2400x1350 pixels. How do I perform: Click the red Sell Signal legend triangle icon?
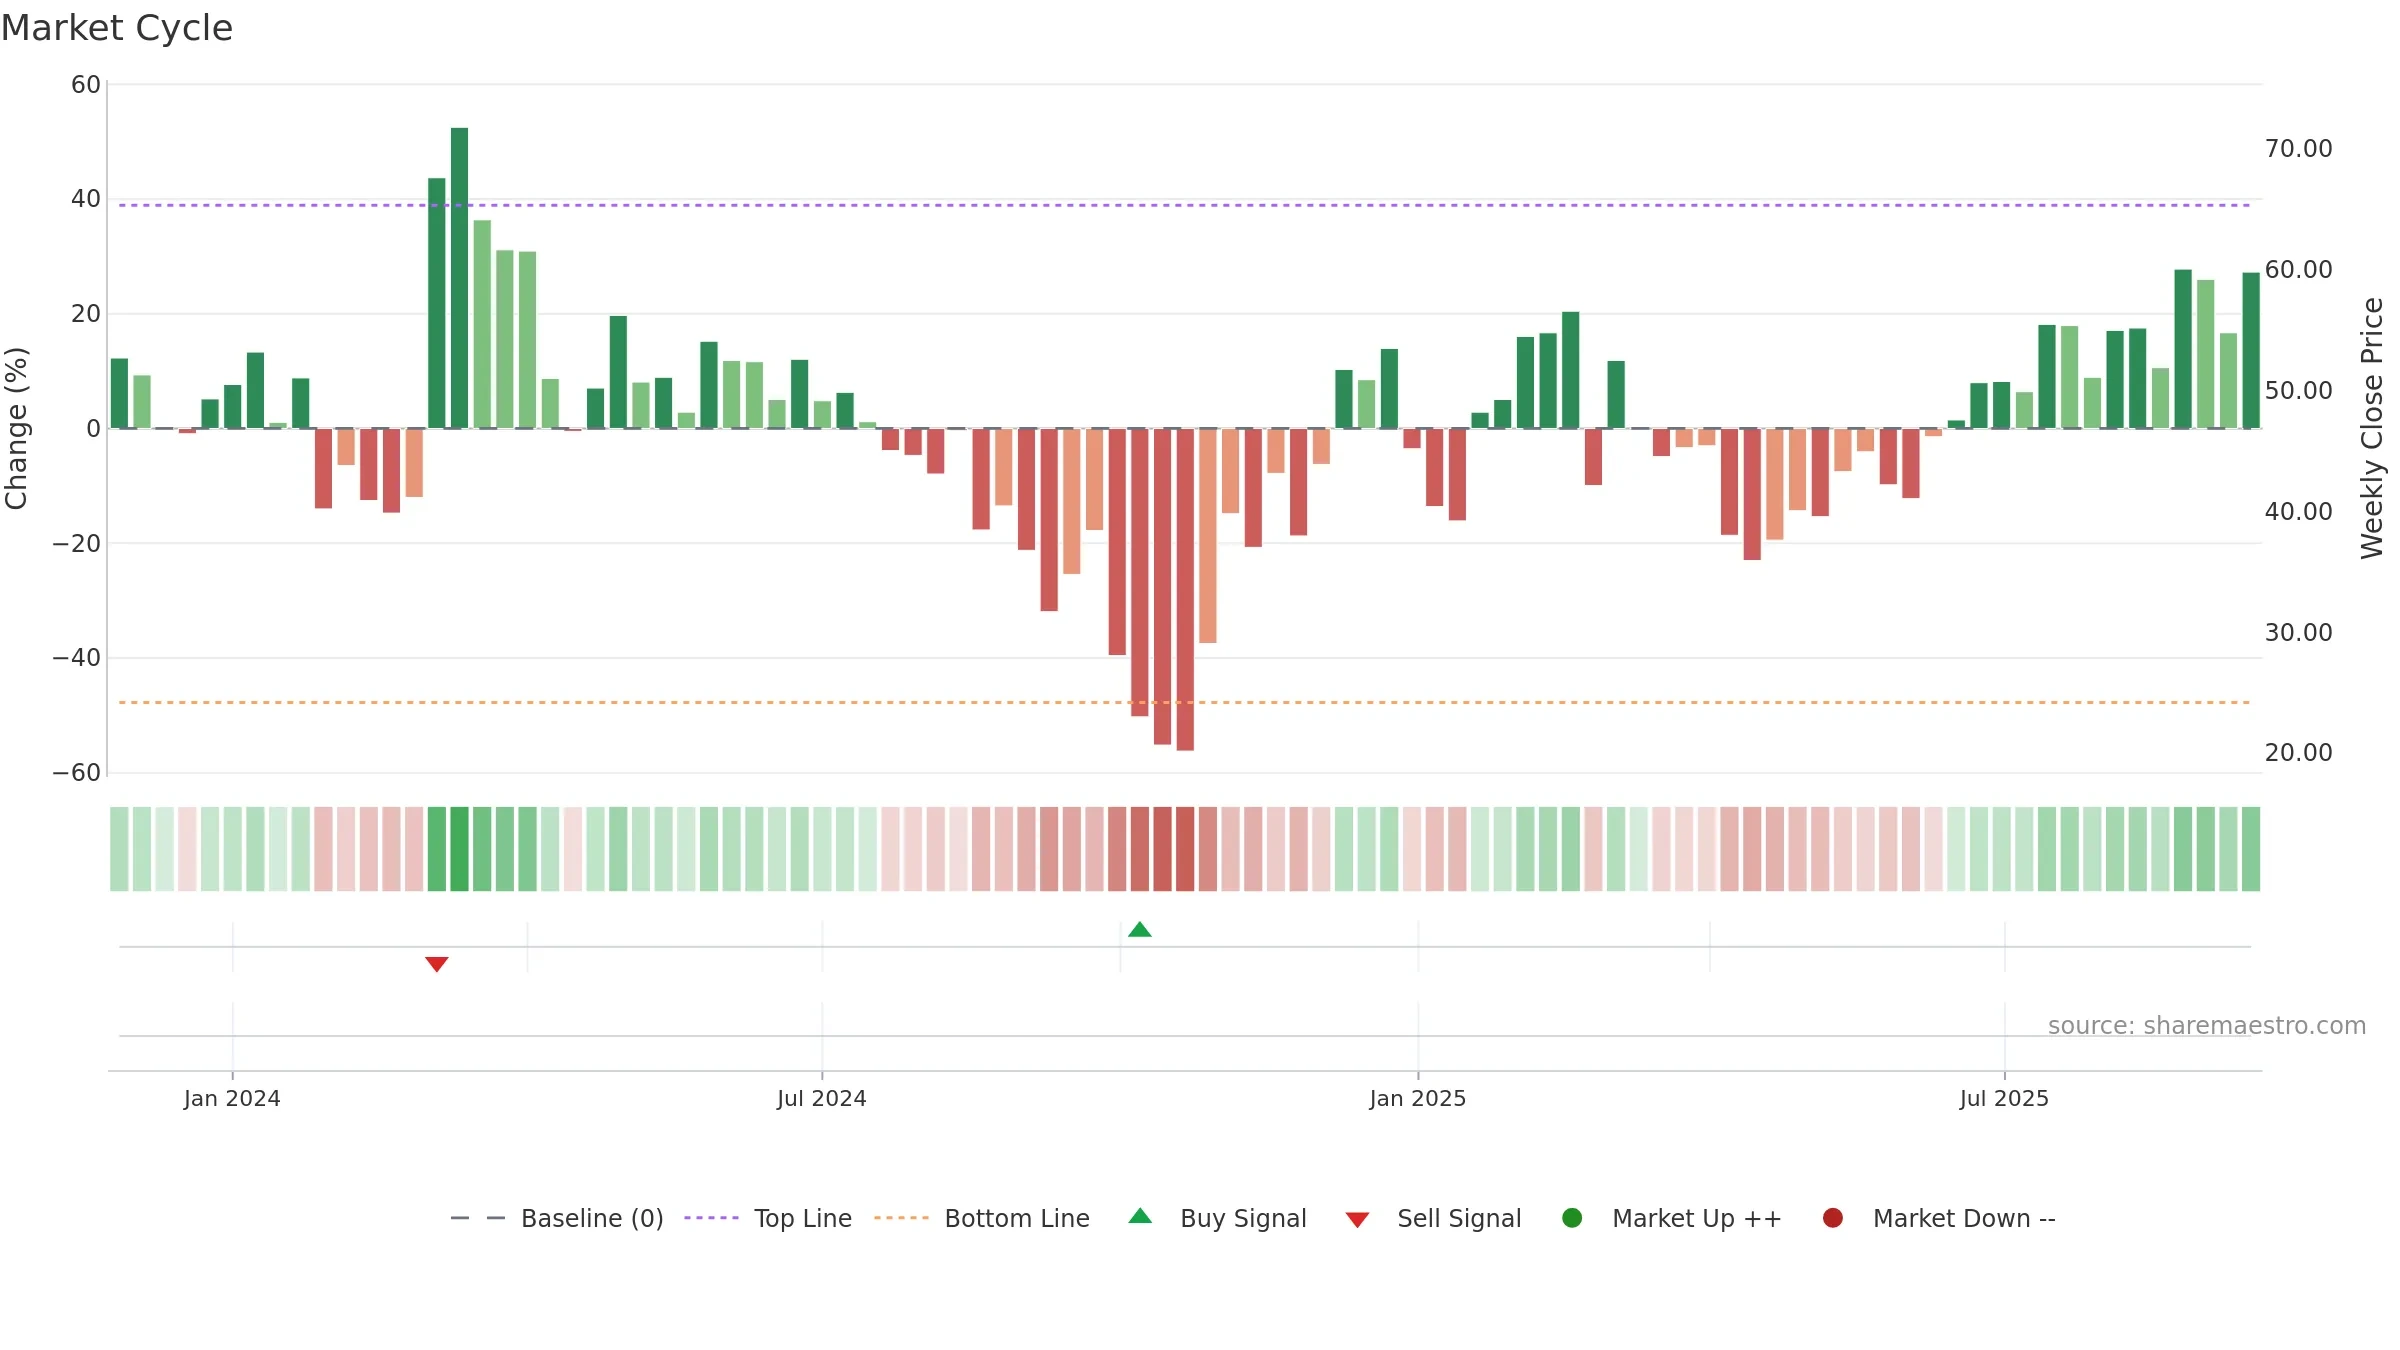pyautogui.click(x=1357, y=1220)
